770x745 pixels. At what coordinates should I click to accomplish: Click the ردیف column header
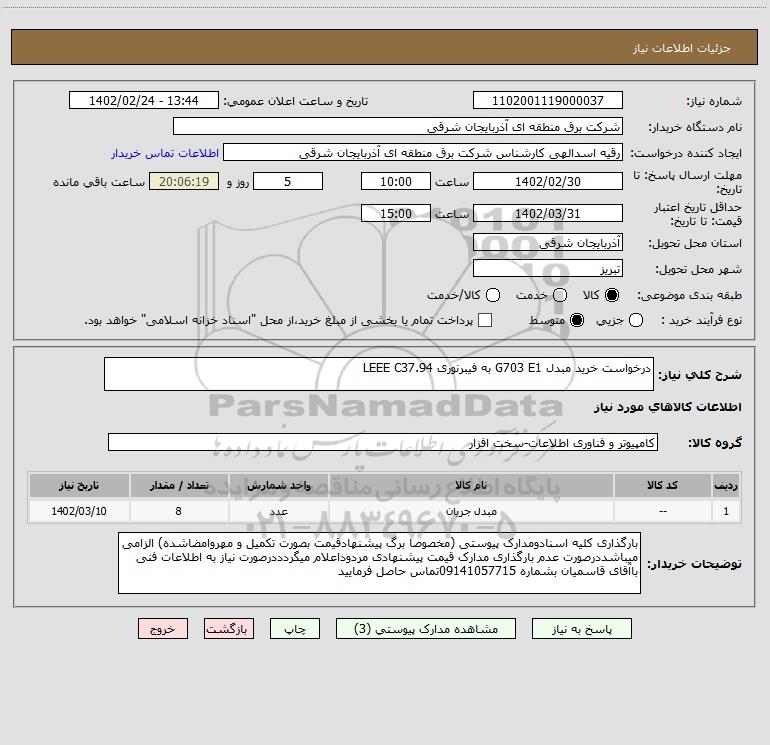tap(726, 486)
